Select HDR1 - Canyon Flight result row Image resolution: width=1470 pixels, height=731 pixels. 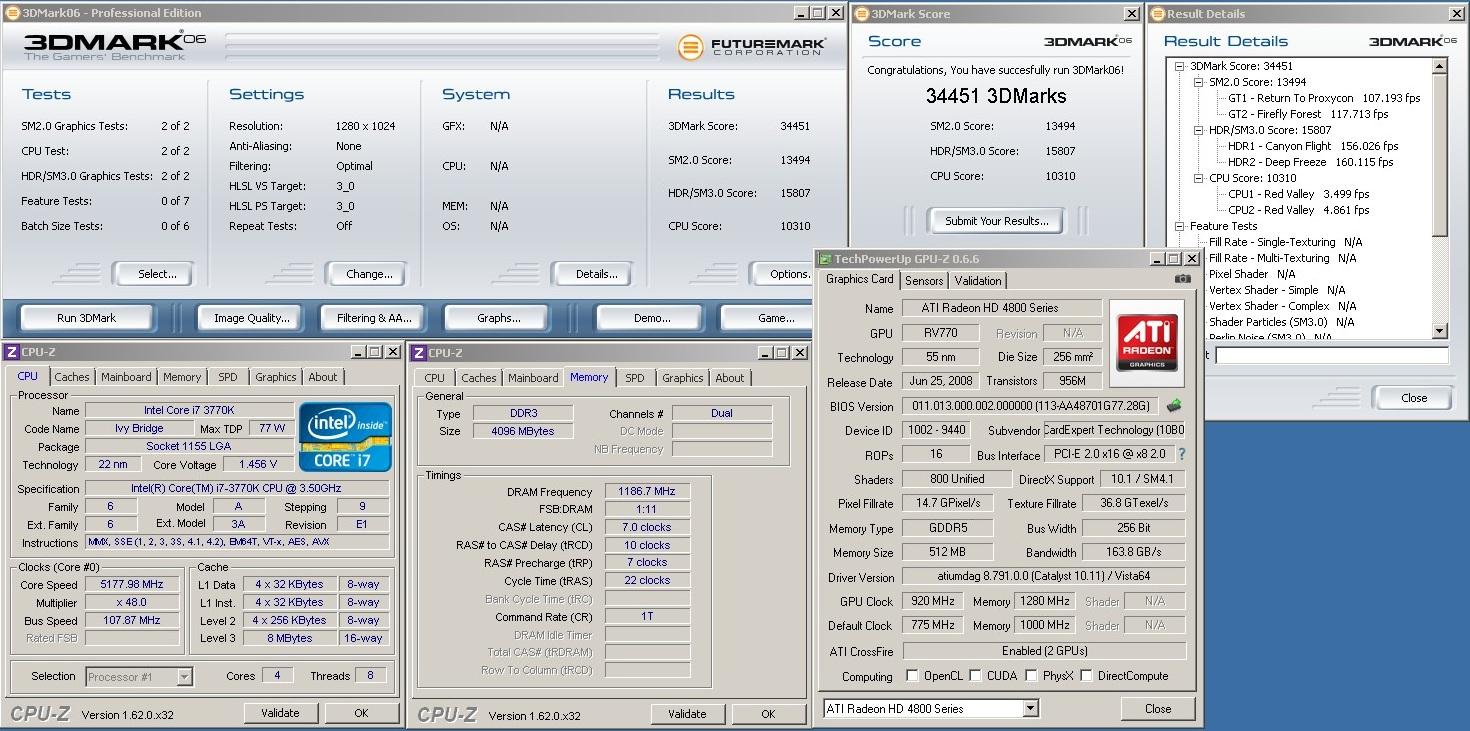click(x=1312, y=146)
